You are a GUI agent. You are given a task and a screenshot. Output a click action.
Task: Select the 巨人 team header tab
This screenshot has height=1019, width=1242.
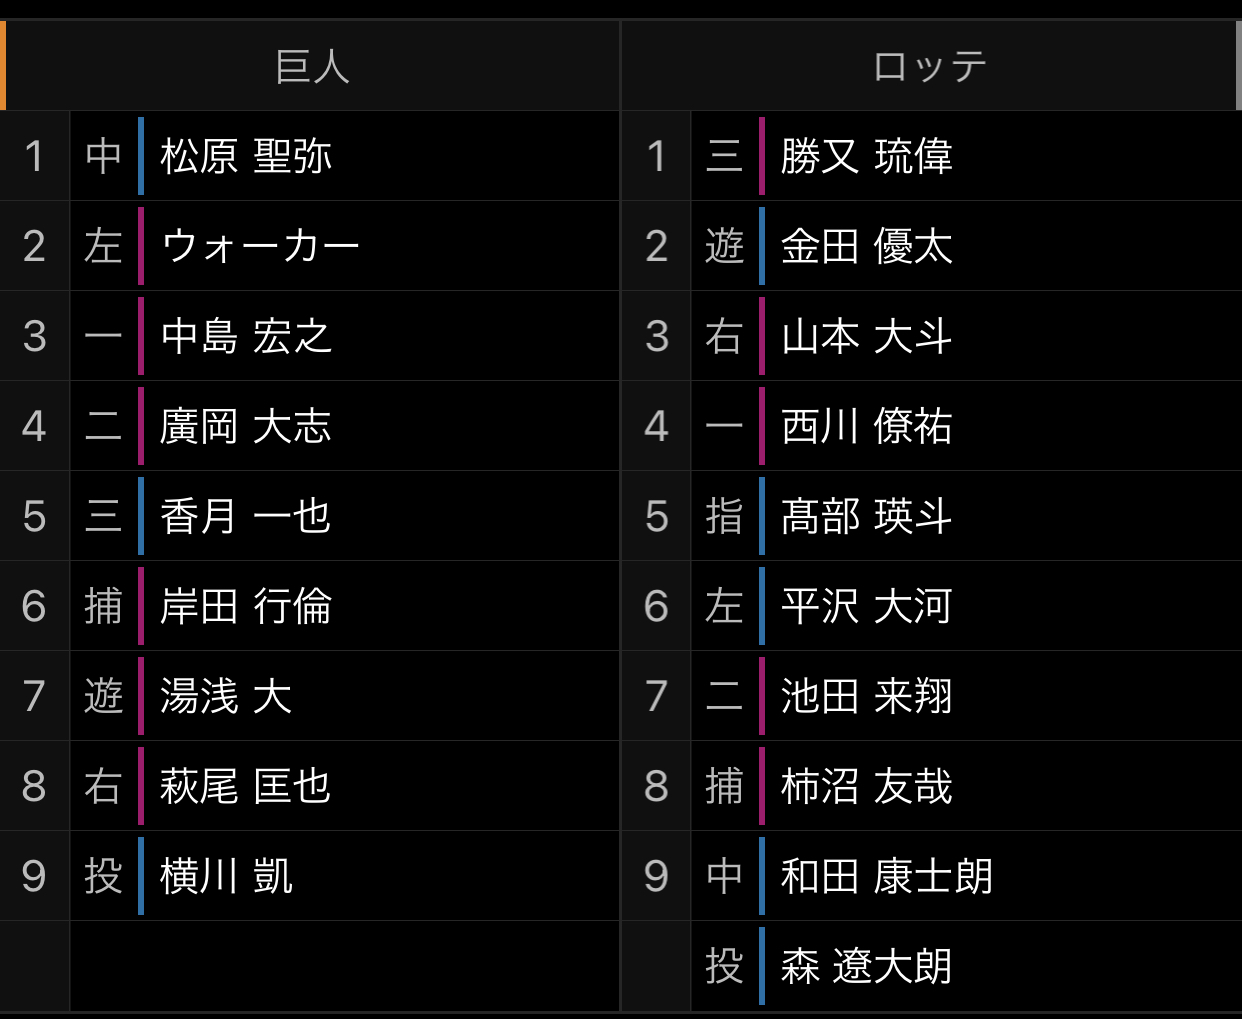coord(312,66)
